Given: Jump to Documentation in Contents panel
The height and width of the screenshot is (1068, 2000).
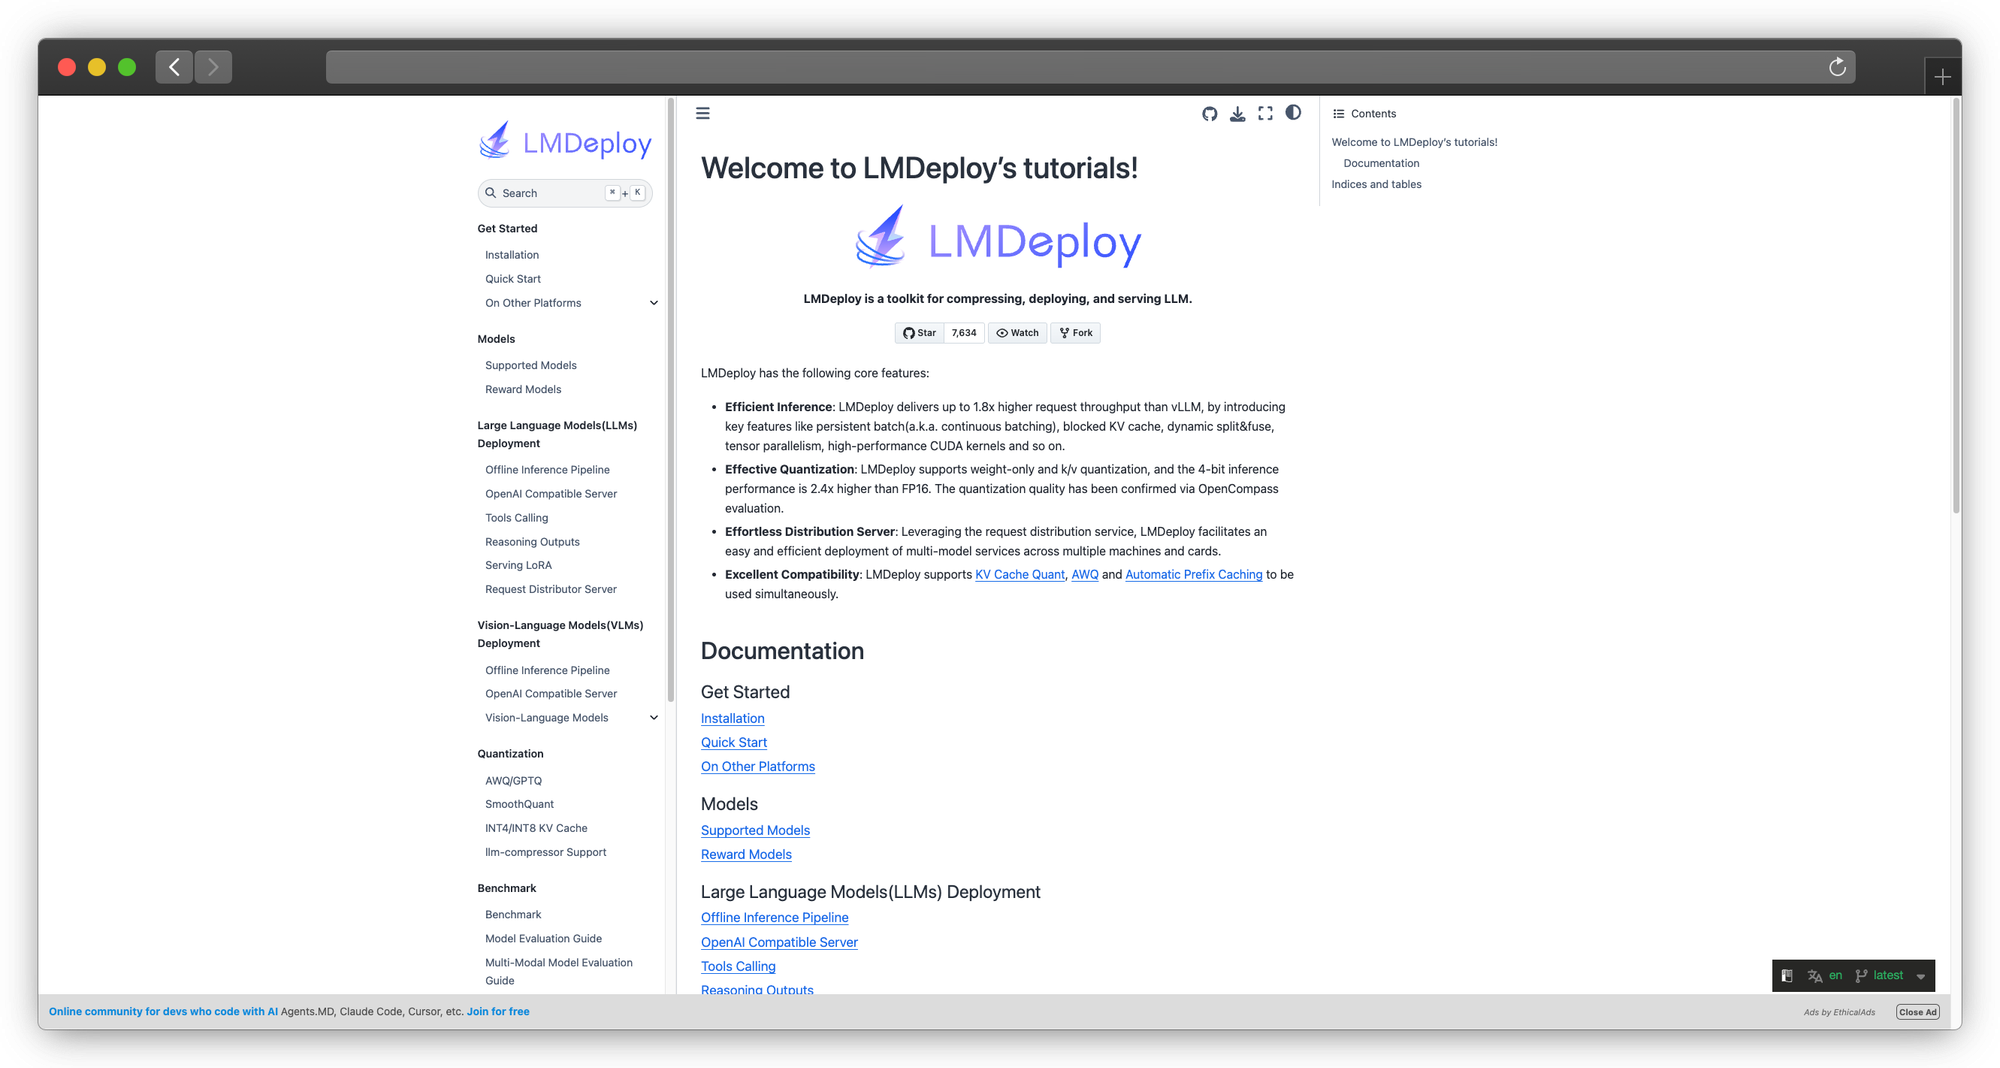Looking at the screenshot, I should click(x=1382, y=163).
